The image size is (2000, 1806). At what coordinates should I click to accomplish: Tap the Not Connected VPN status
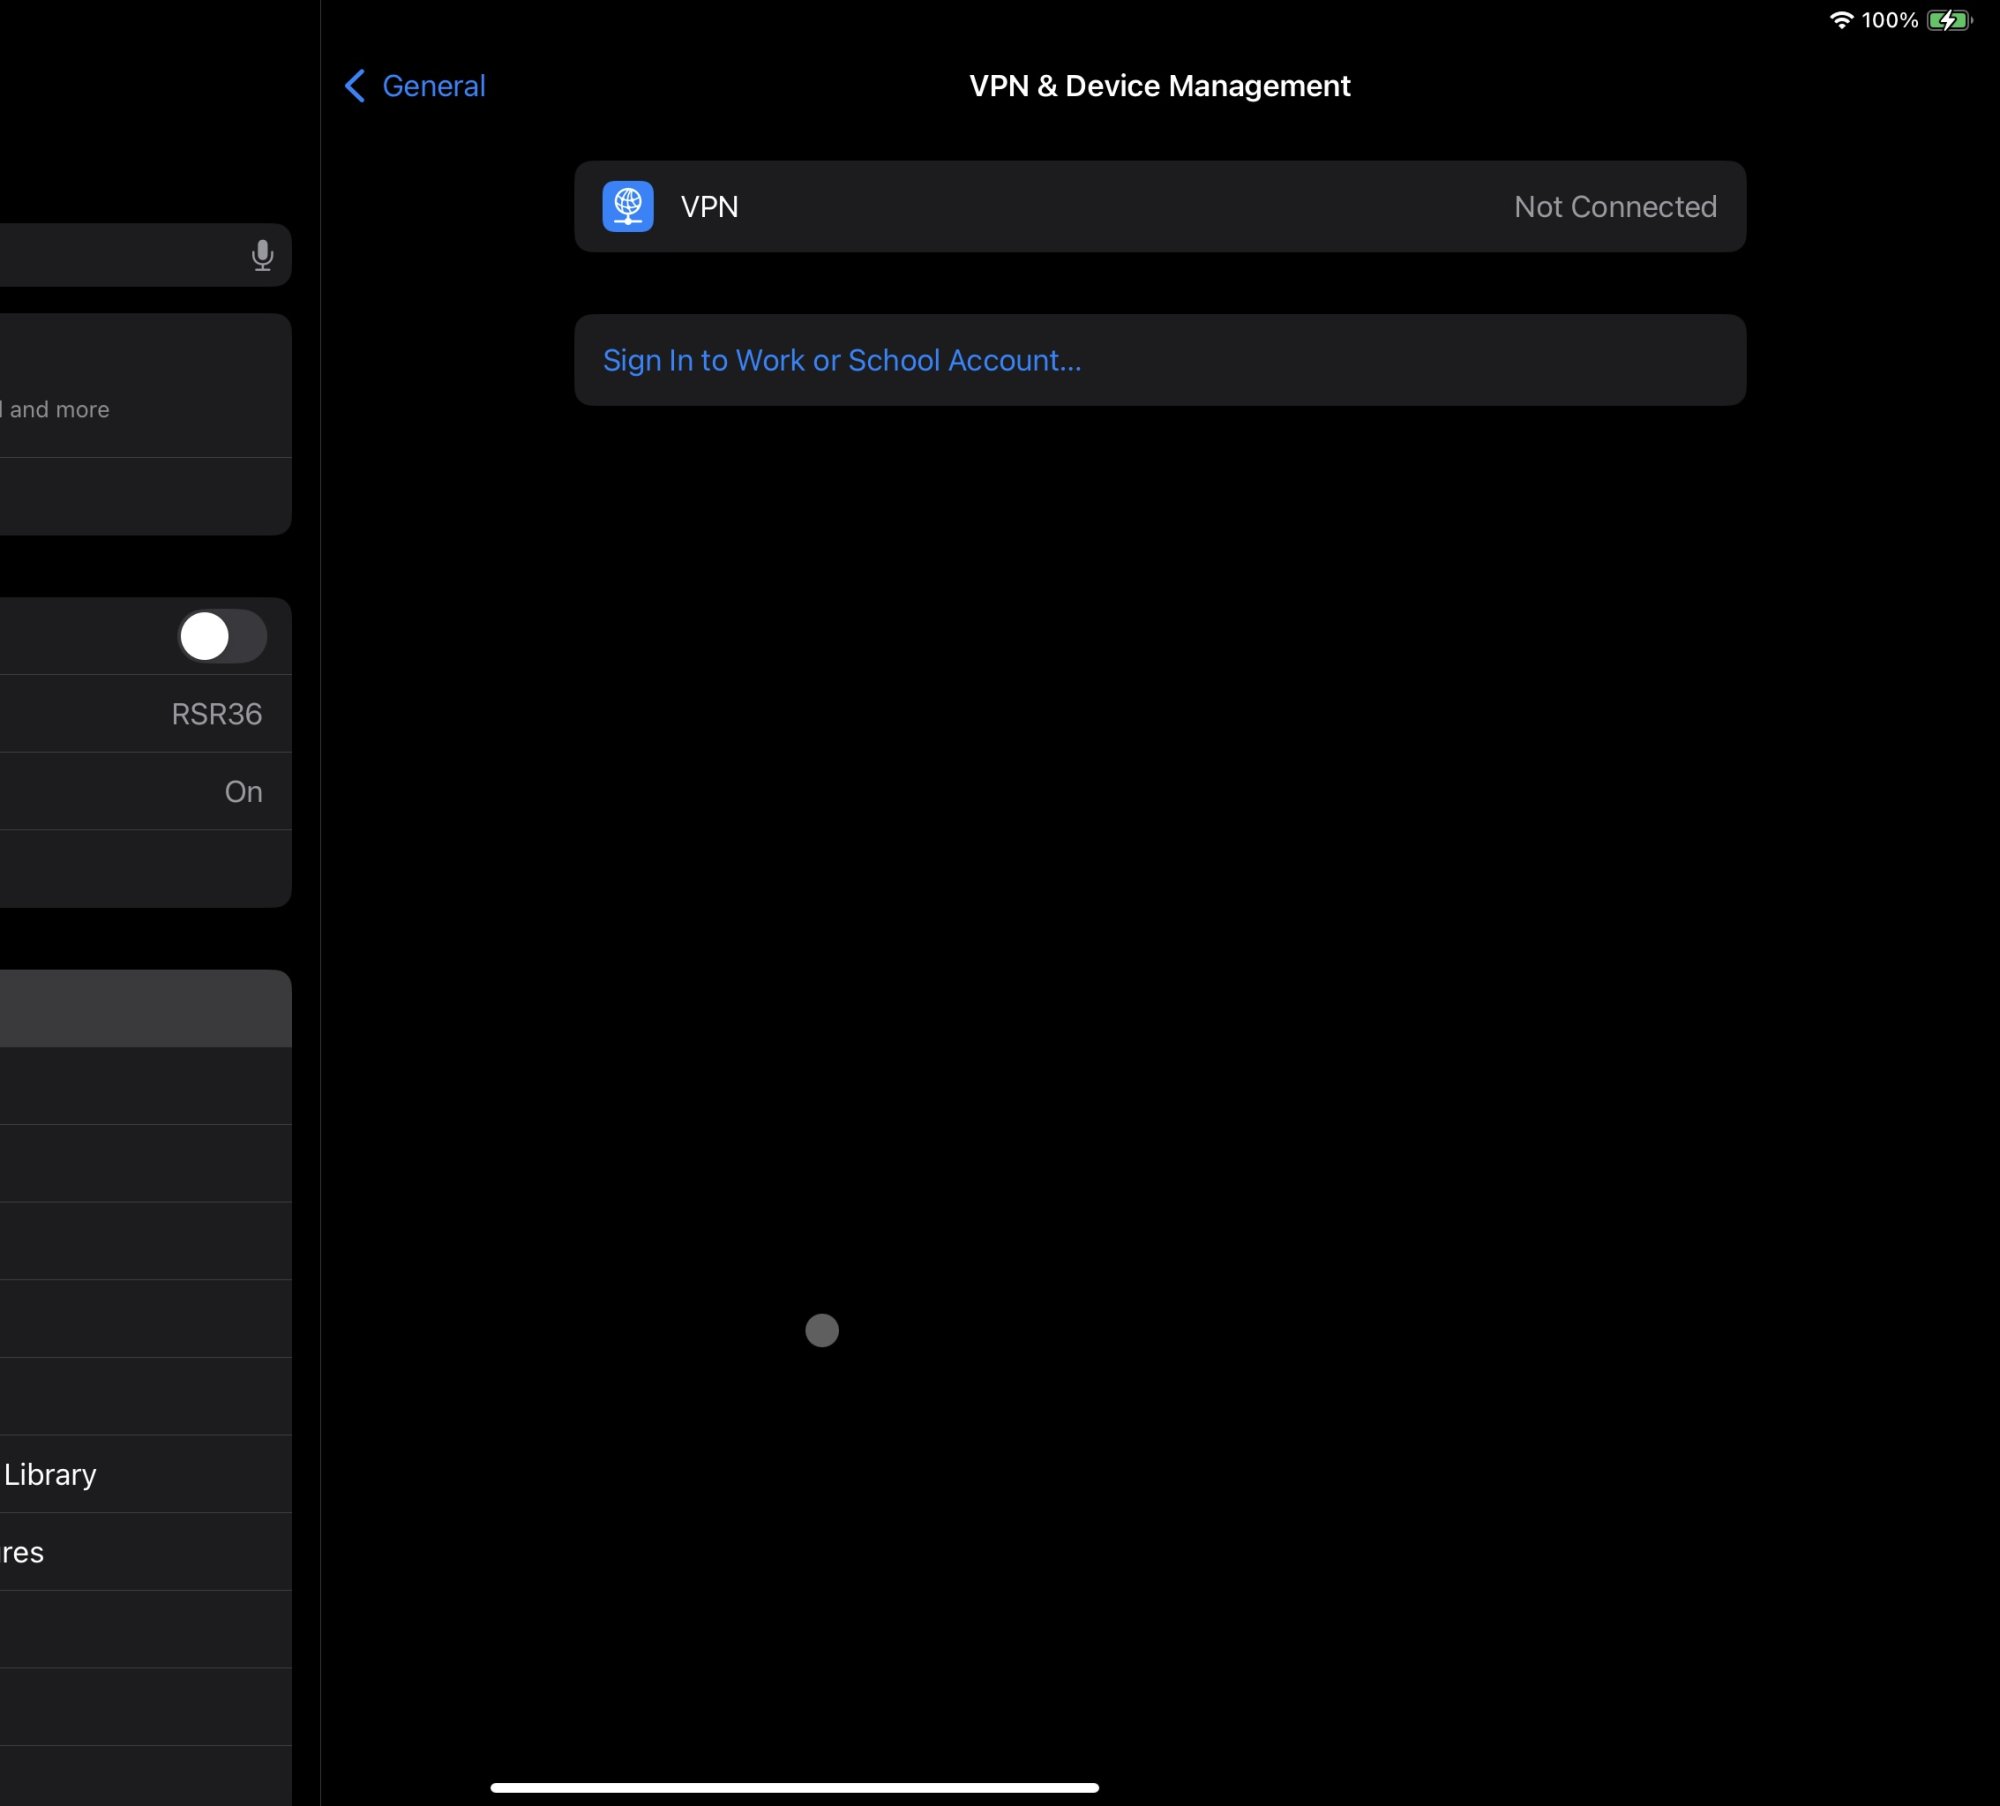[1615, 207]
